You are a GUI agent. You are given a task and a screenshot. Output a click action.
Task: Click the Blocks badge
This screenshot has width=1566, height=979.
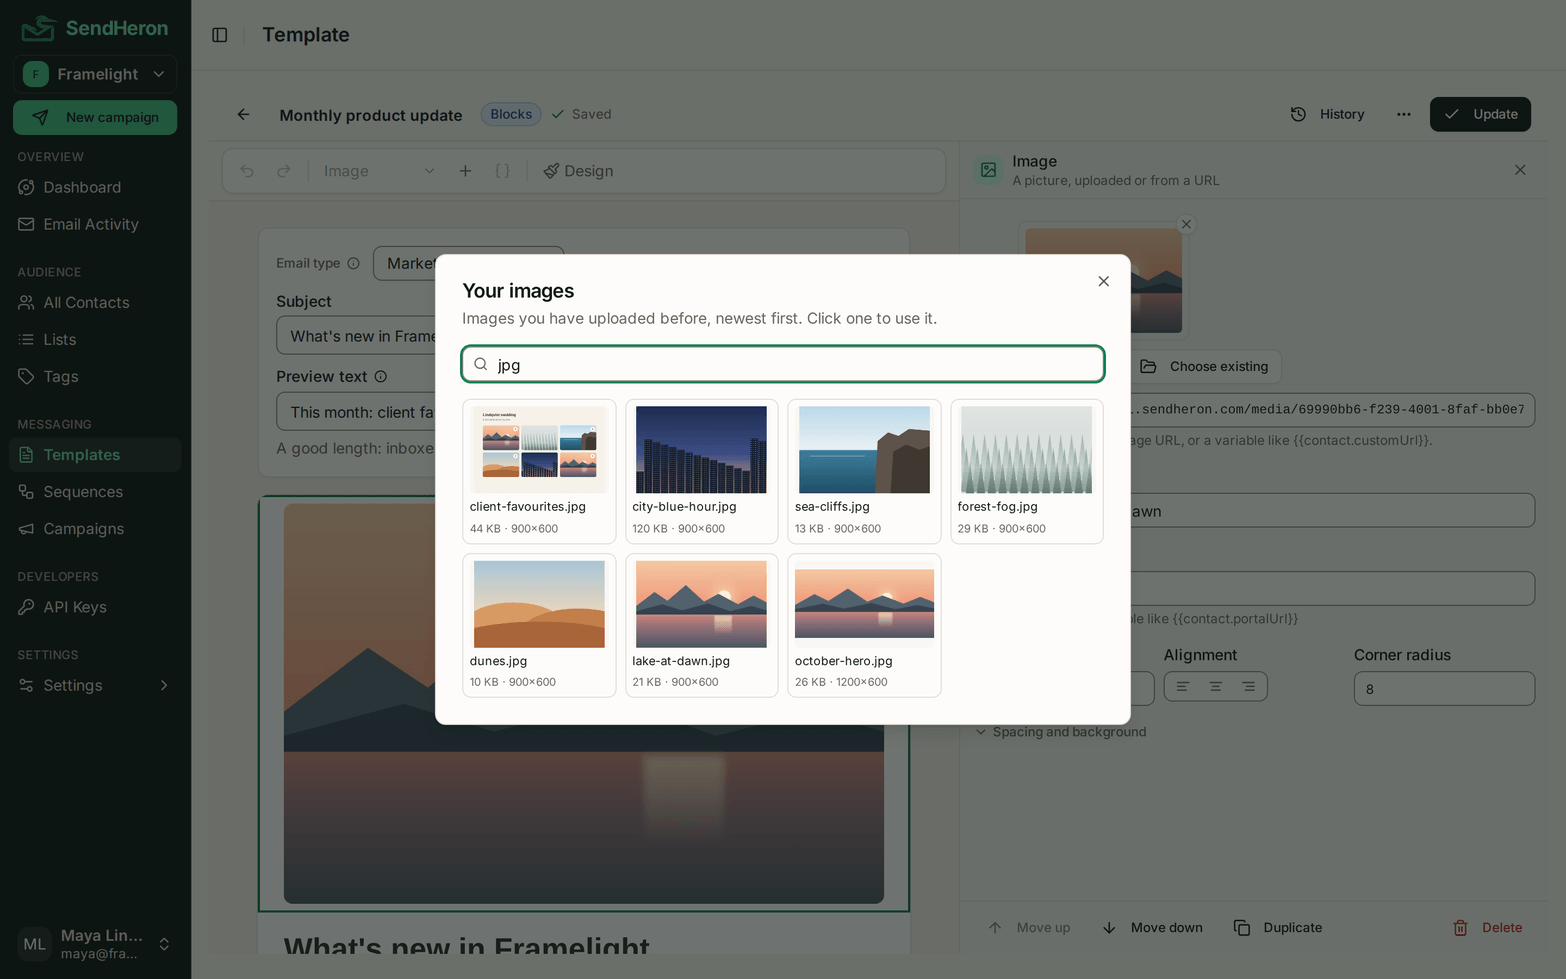[511, 114]
